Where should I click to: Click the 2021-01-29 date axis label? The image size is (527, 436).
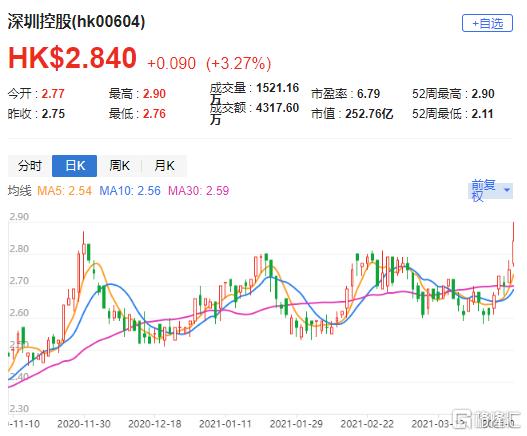296,424
